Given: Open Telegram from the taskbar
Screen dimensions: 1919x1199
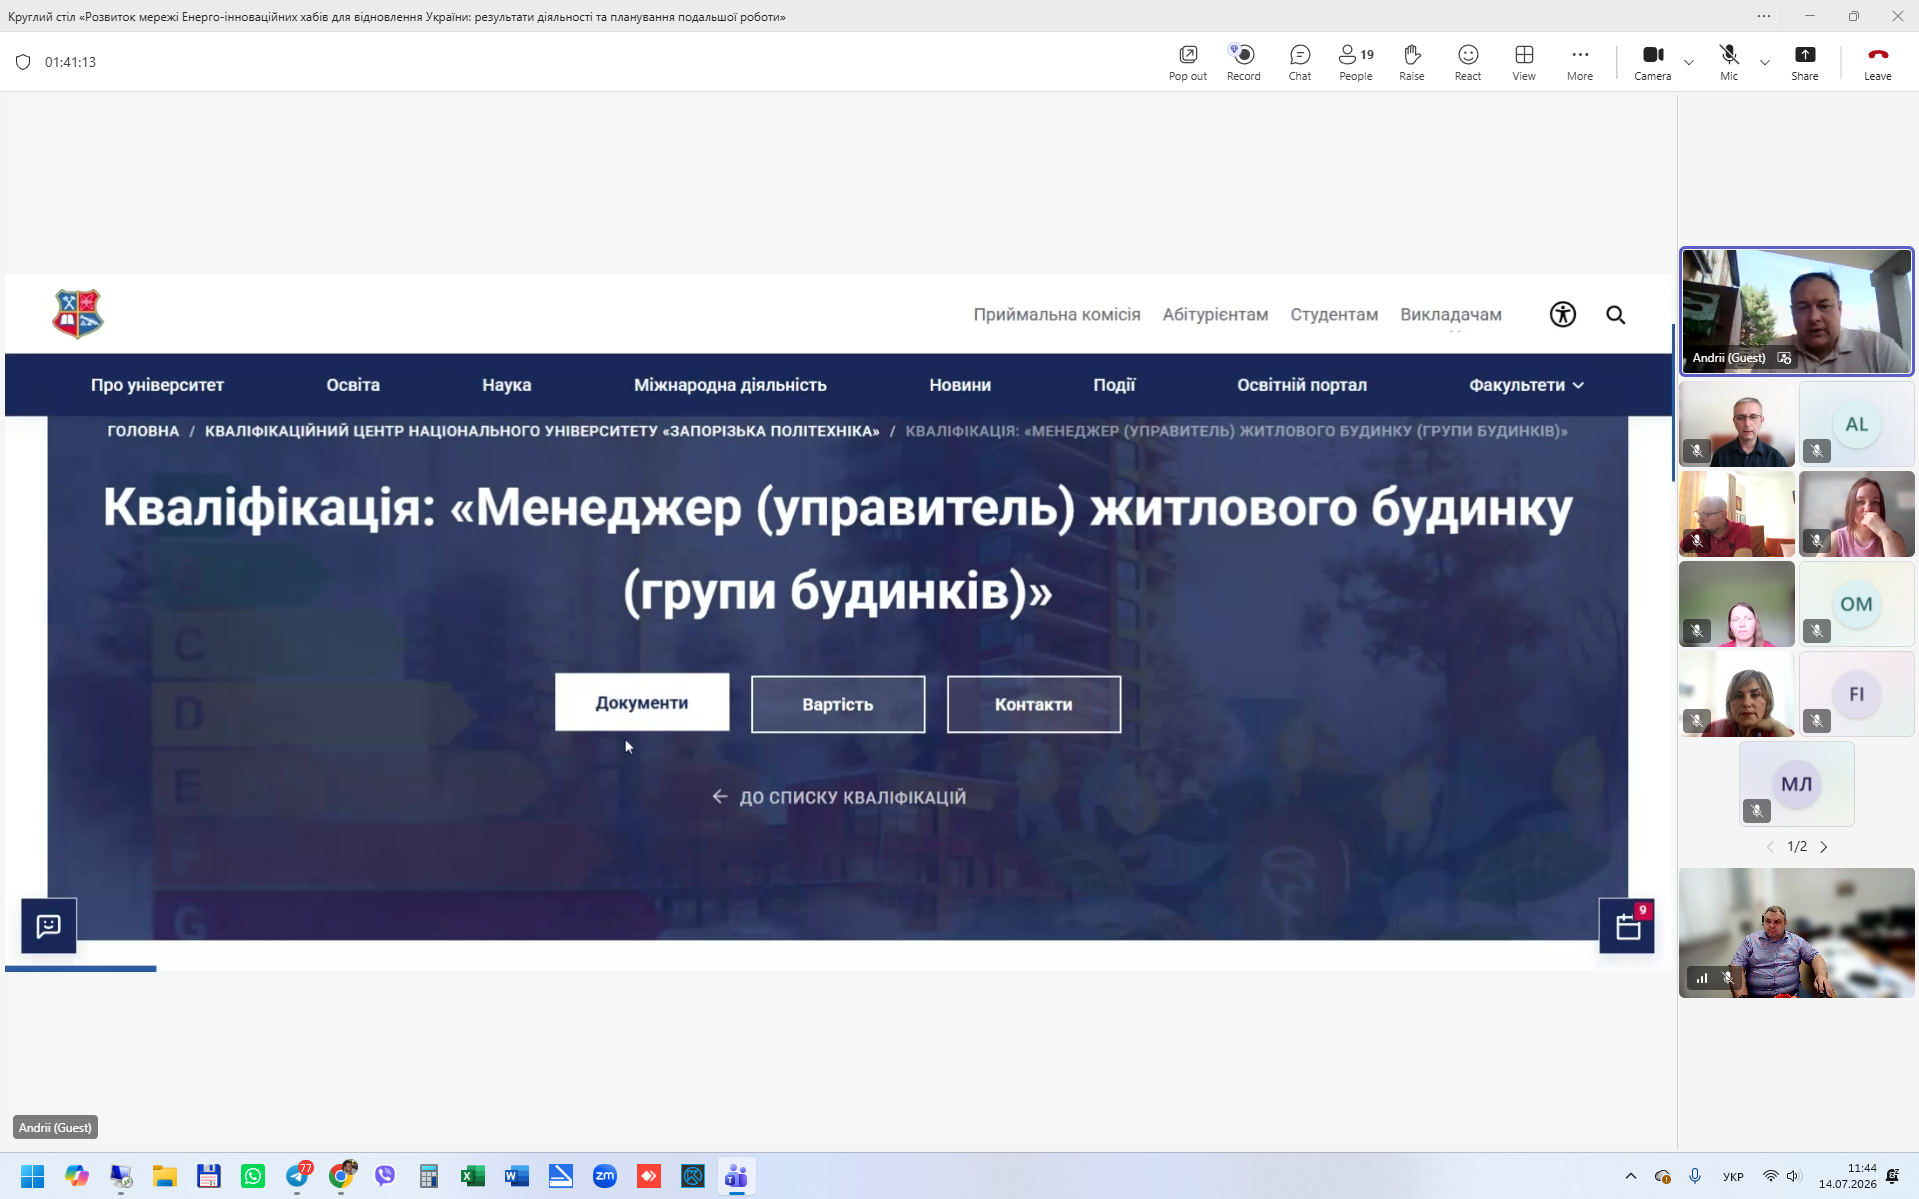Looking at the screenshot, I should (x=297, y=1176).
